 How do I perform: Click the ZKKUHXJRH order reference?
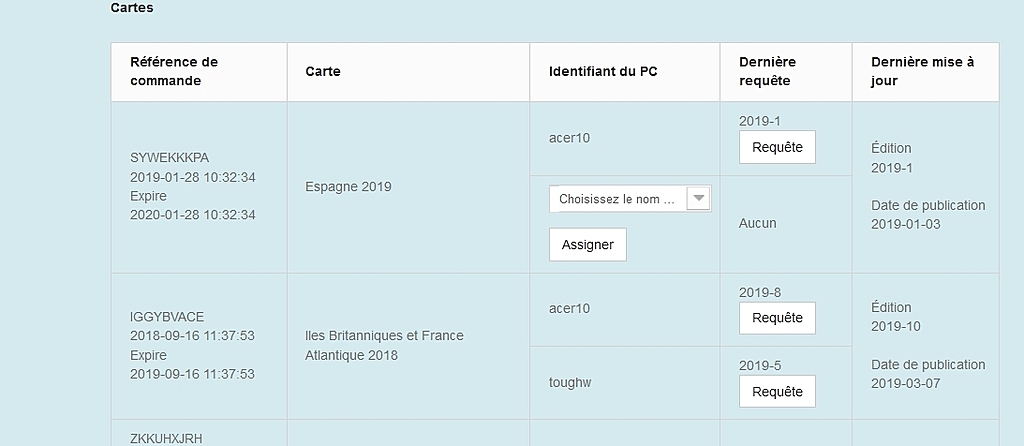point(166,439)
